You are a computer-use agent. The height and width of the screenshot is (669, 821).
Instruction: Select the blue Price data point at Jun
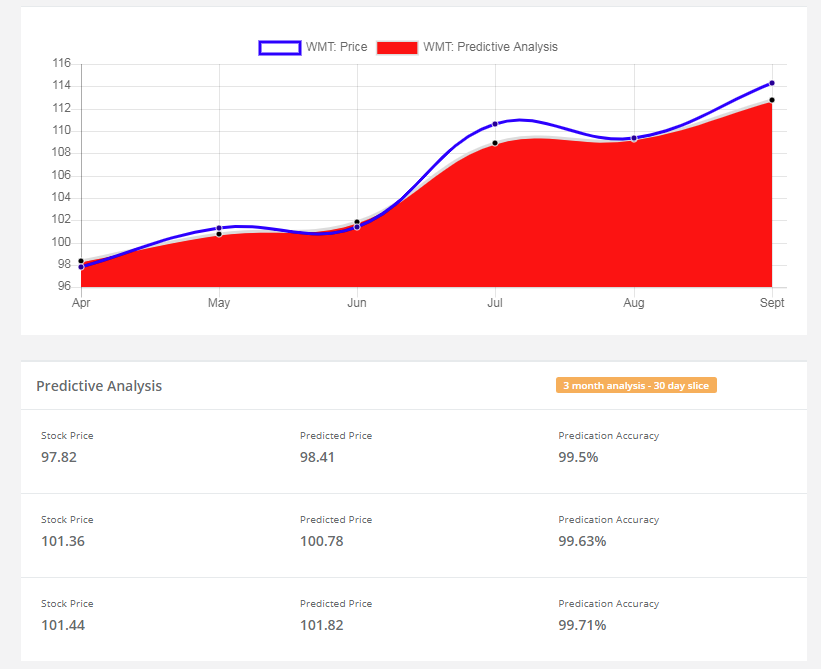coord(357,227)
